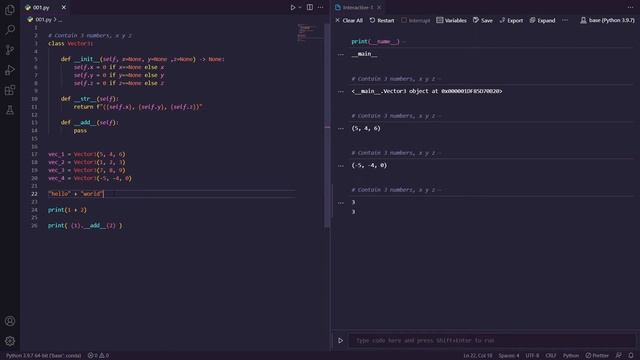Click 'print(__name__)' cell in interactive window
Screen dimensions: 640x360
(376, 41)
